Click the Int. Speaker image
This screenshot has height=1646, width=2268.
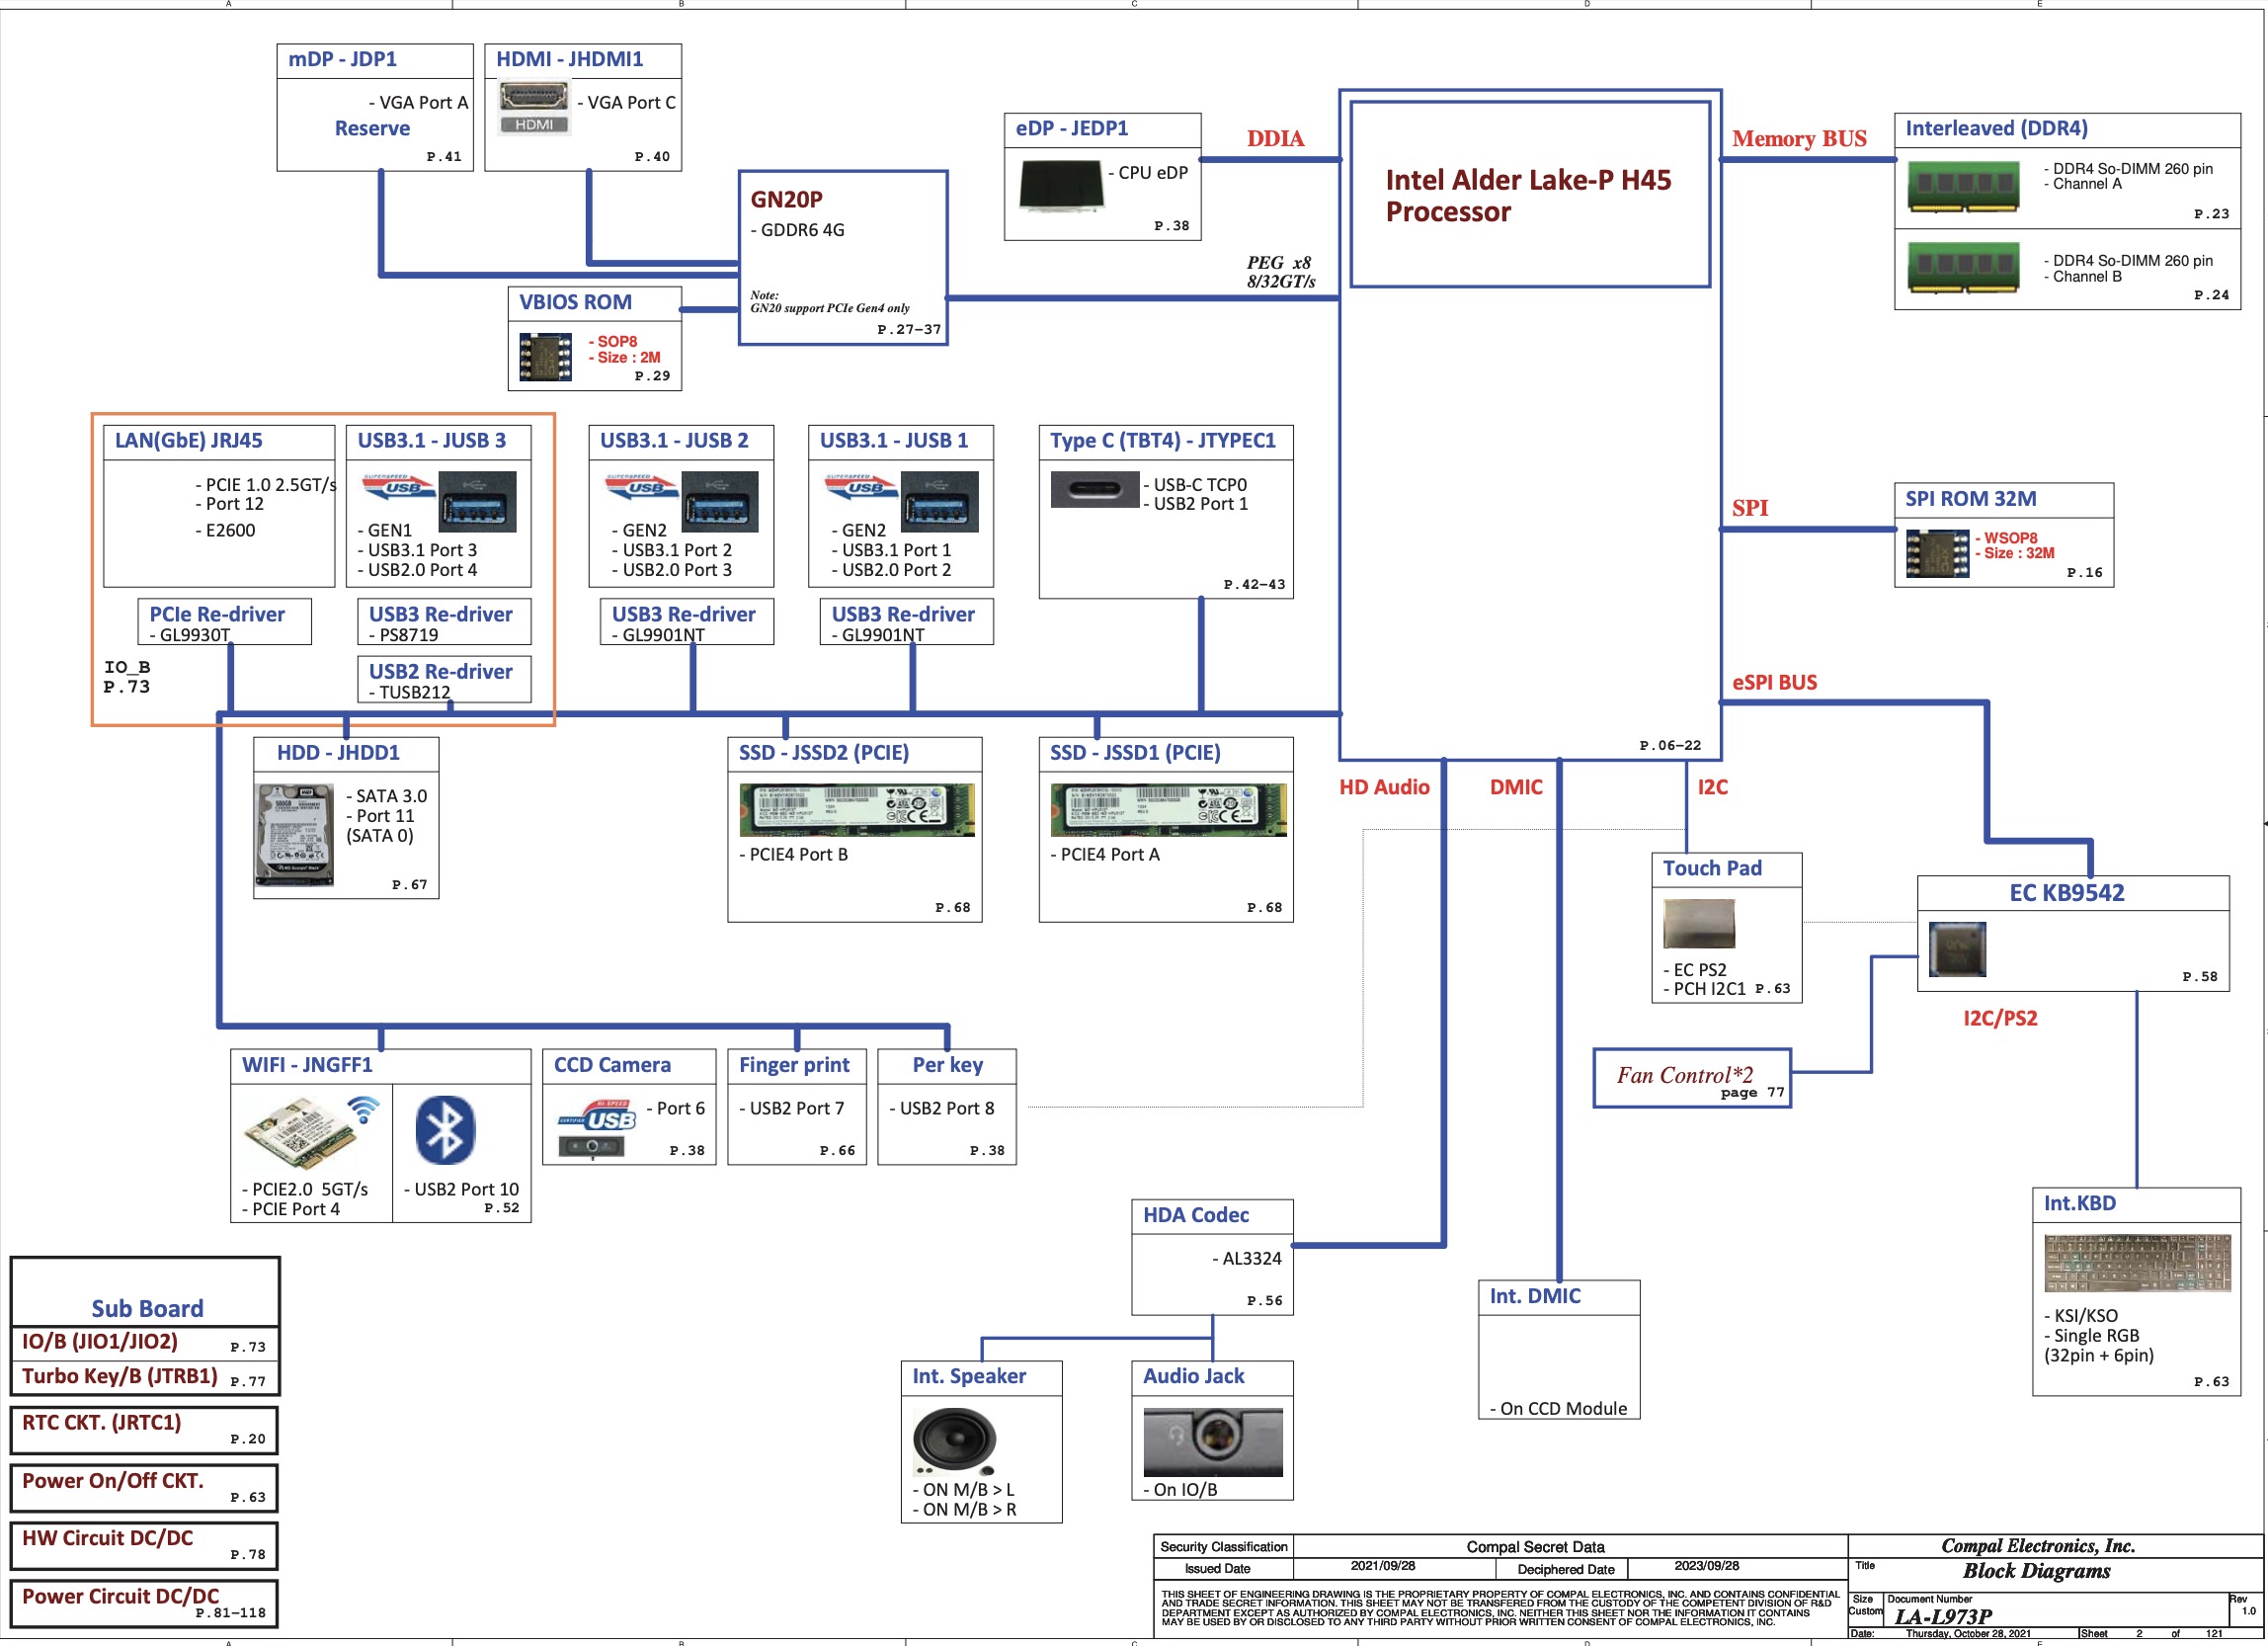pos(955,1441)
